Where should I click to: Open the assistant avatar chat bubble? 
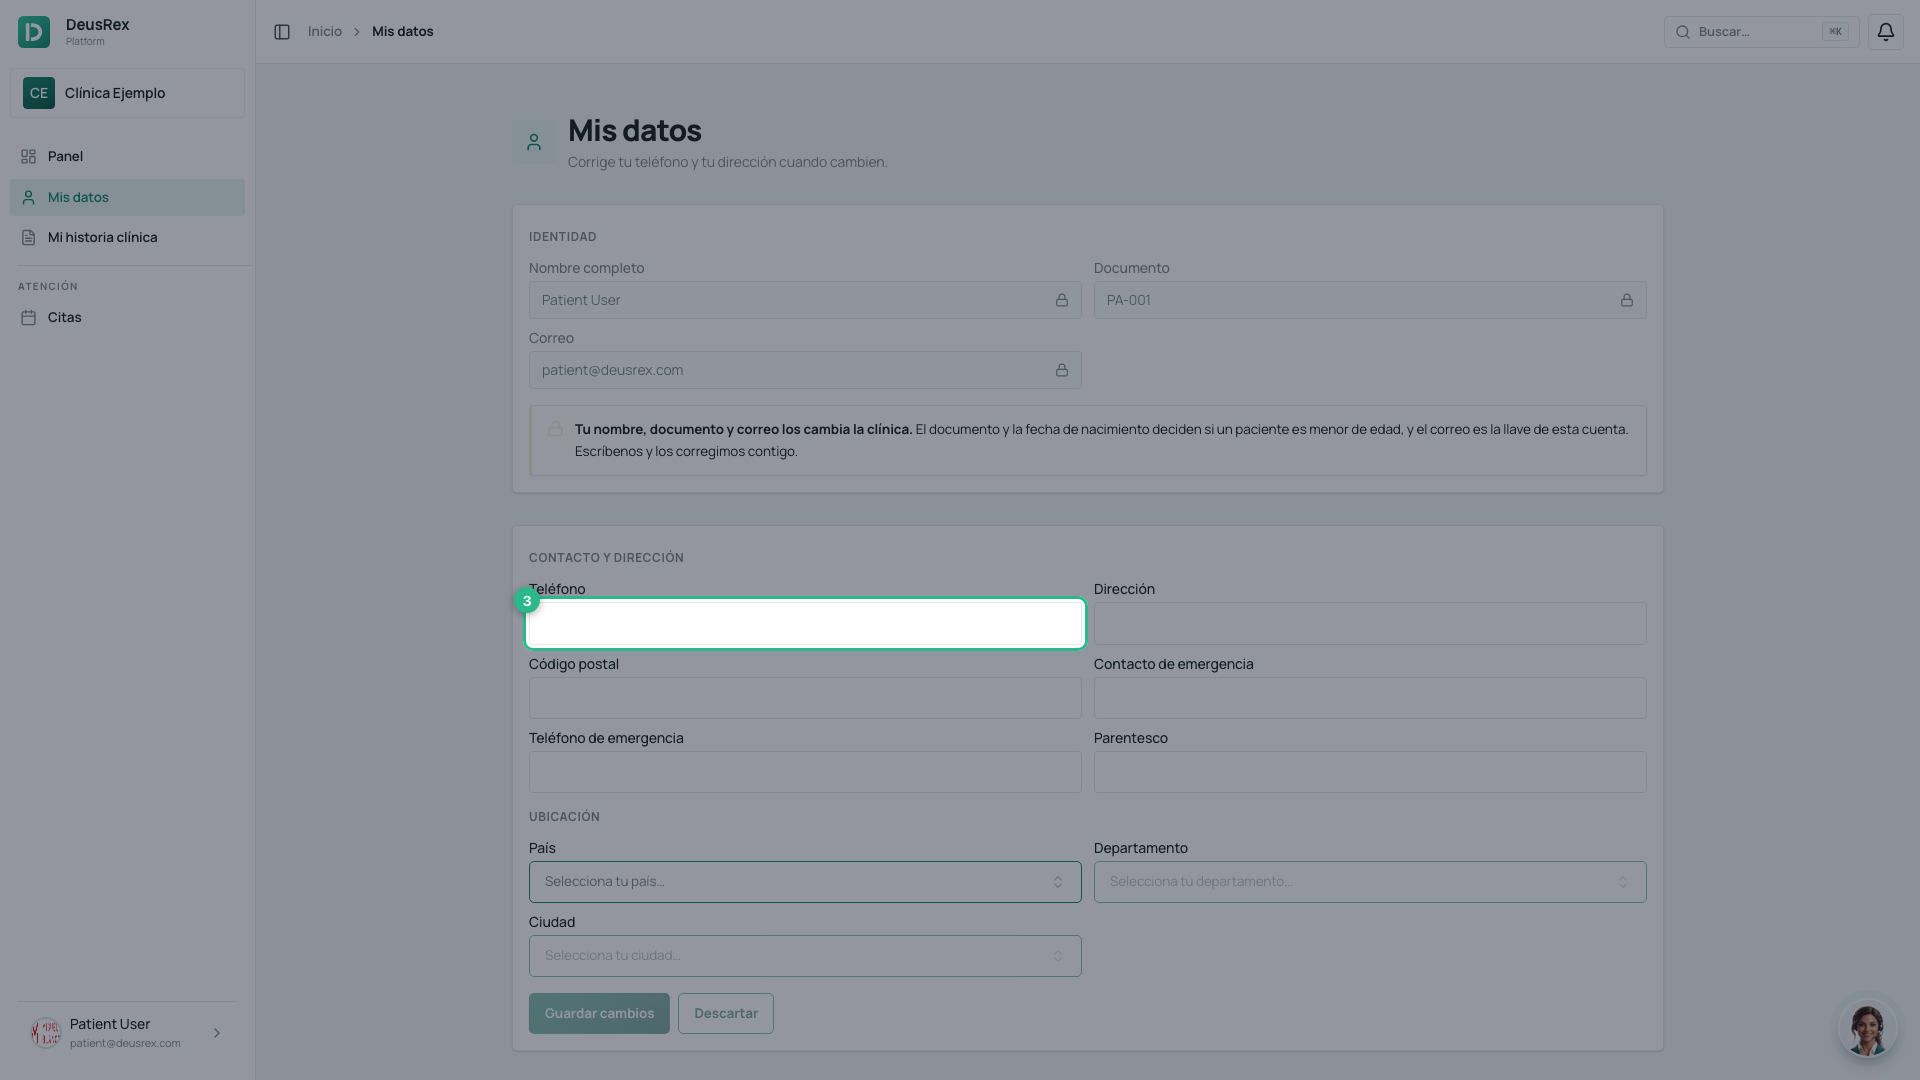coord(1867,1028)
